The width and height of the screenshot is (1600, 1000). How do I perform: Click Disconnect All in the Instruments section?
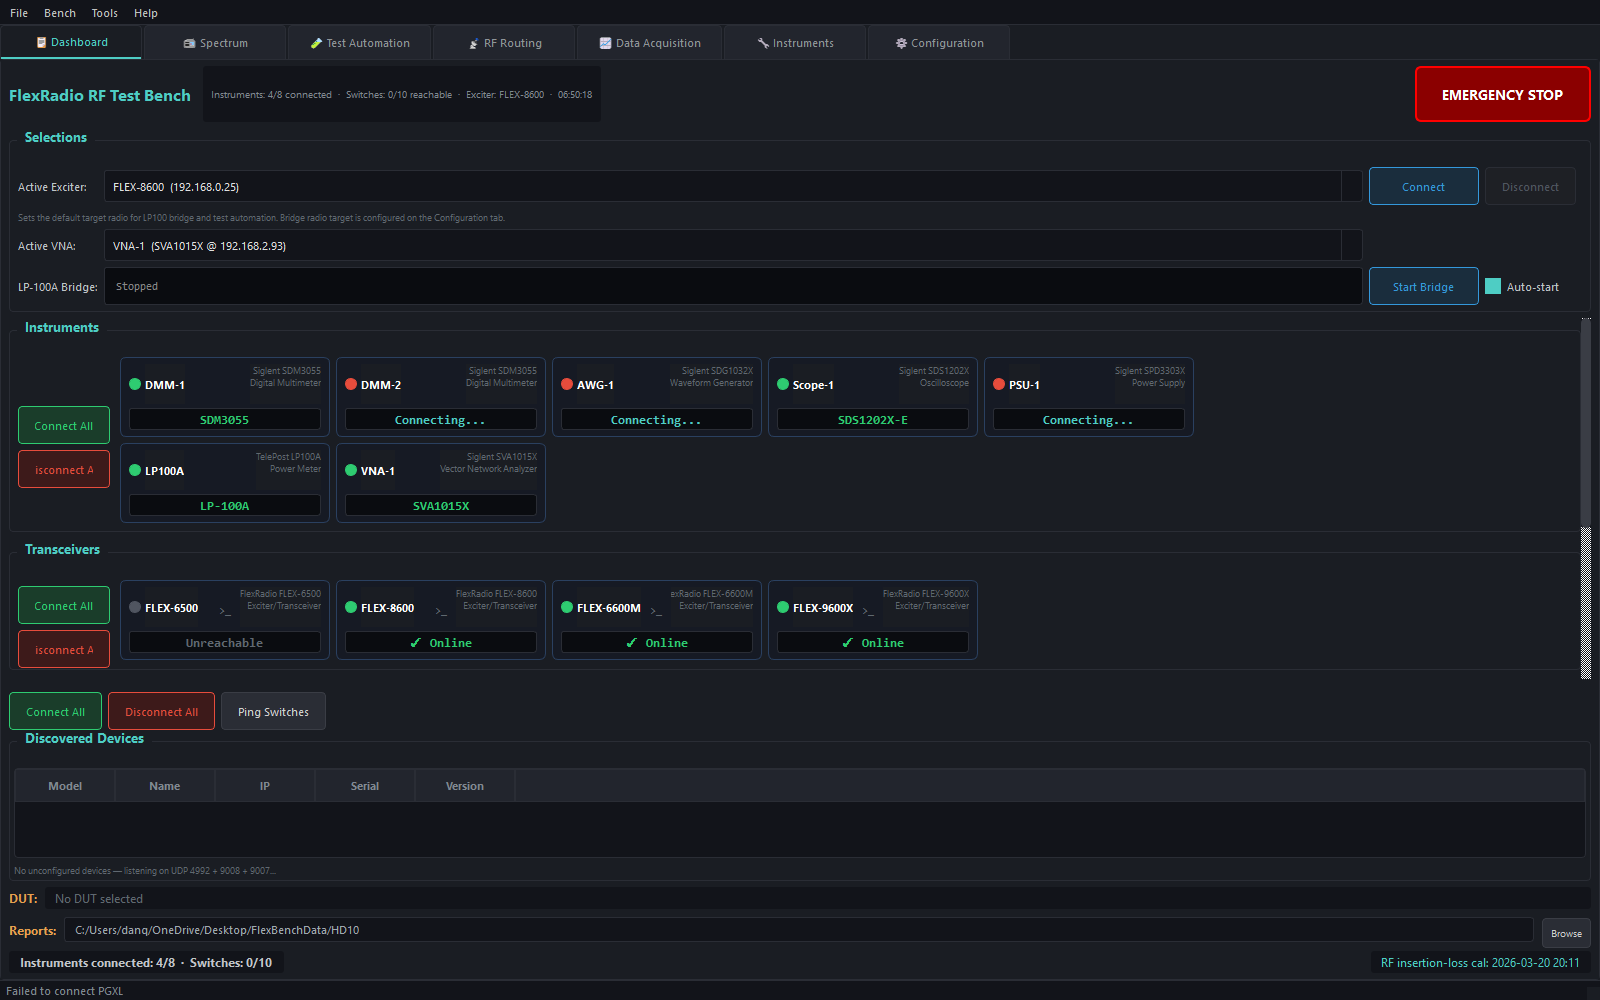(64, 470)
